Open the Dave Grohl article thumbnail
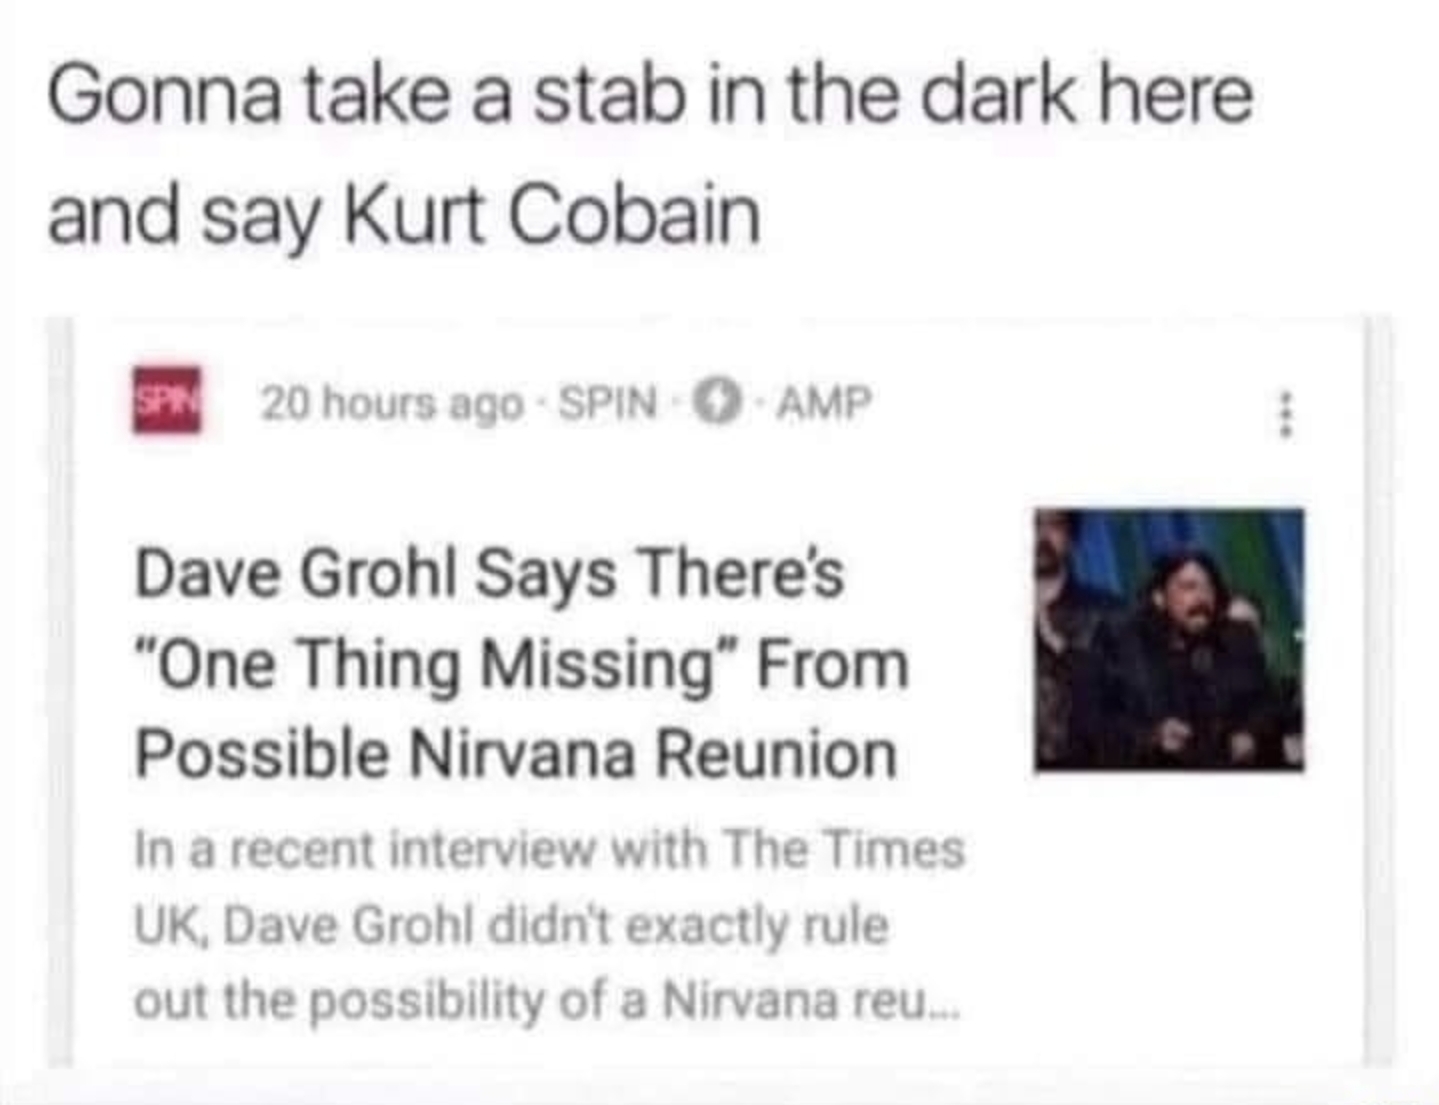Viewport: 1439px width, 1105px height. tap(1169, 640)
